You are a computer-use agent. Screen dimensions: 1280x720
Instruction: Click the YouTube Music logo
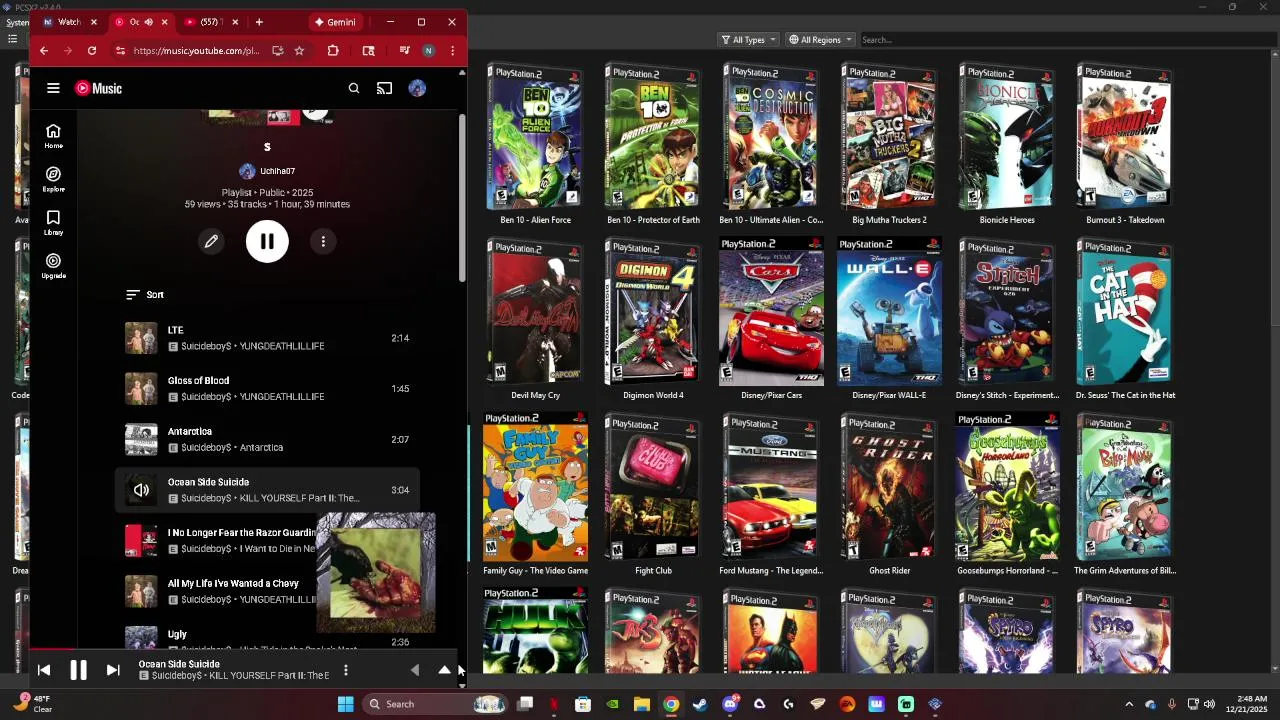tap(98, 88)
